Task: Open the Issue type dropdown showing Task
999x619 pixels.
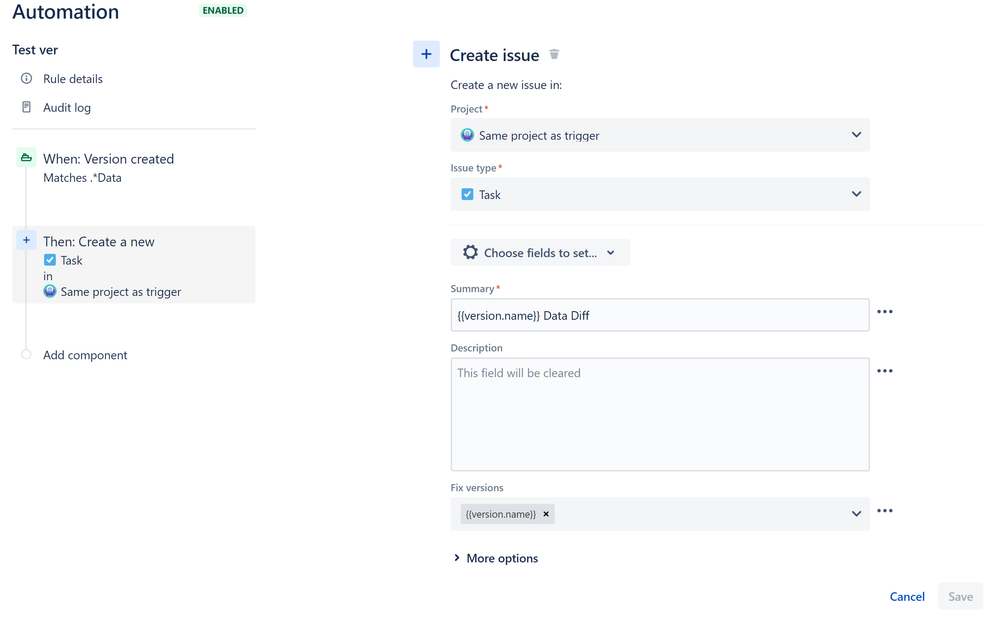Action: [x=660, y=194]
